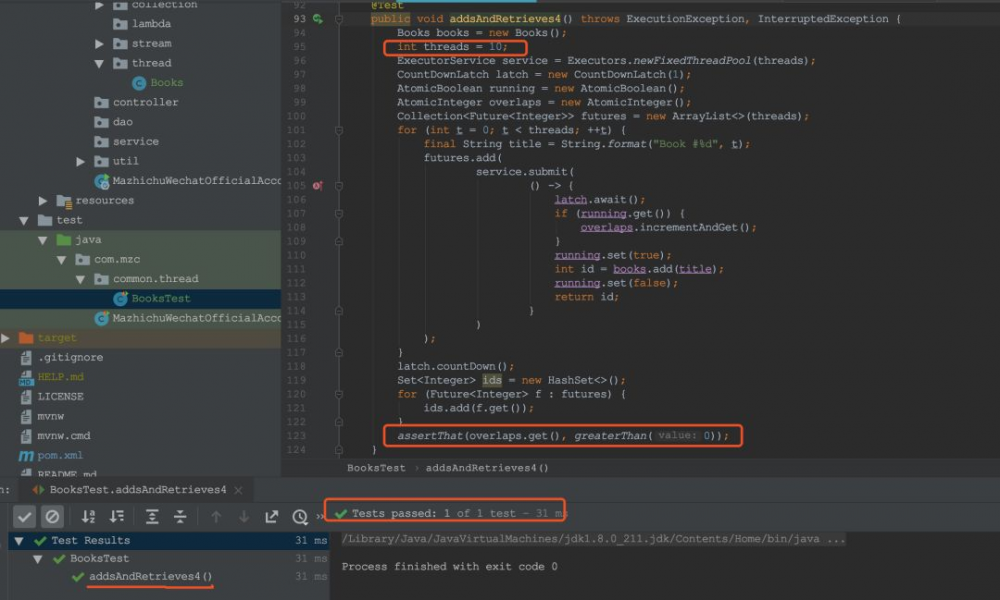Click the export test results icon
The image size is (1000, 600).
click(x=272, y=516)
